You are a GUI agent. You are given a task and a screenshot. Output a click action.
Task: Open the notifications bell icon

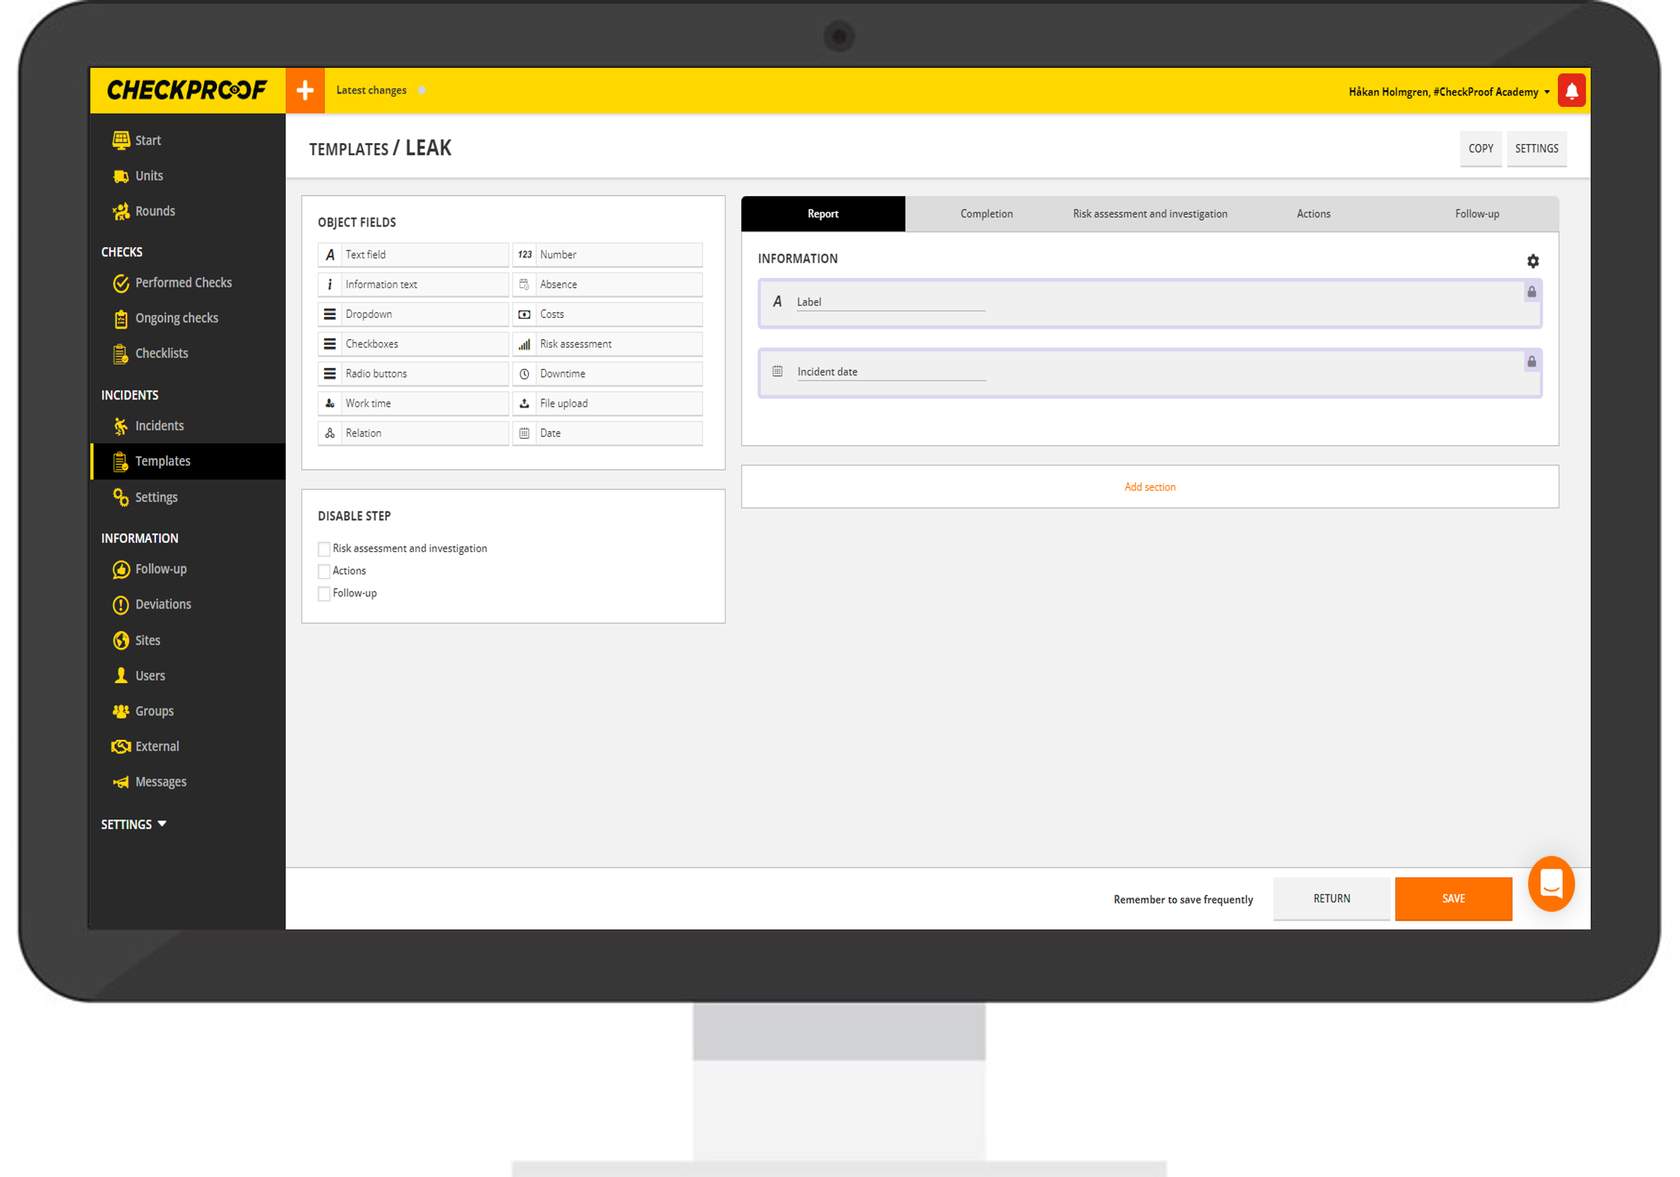1572,91
